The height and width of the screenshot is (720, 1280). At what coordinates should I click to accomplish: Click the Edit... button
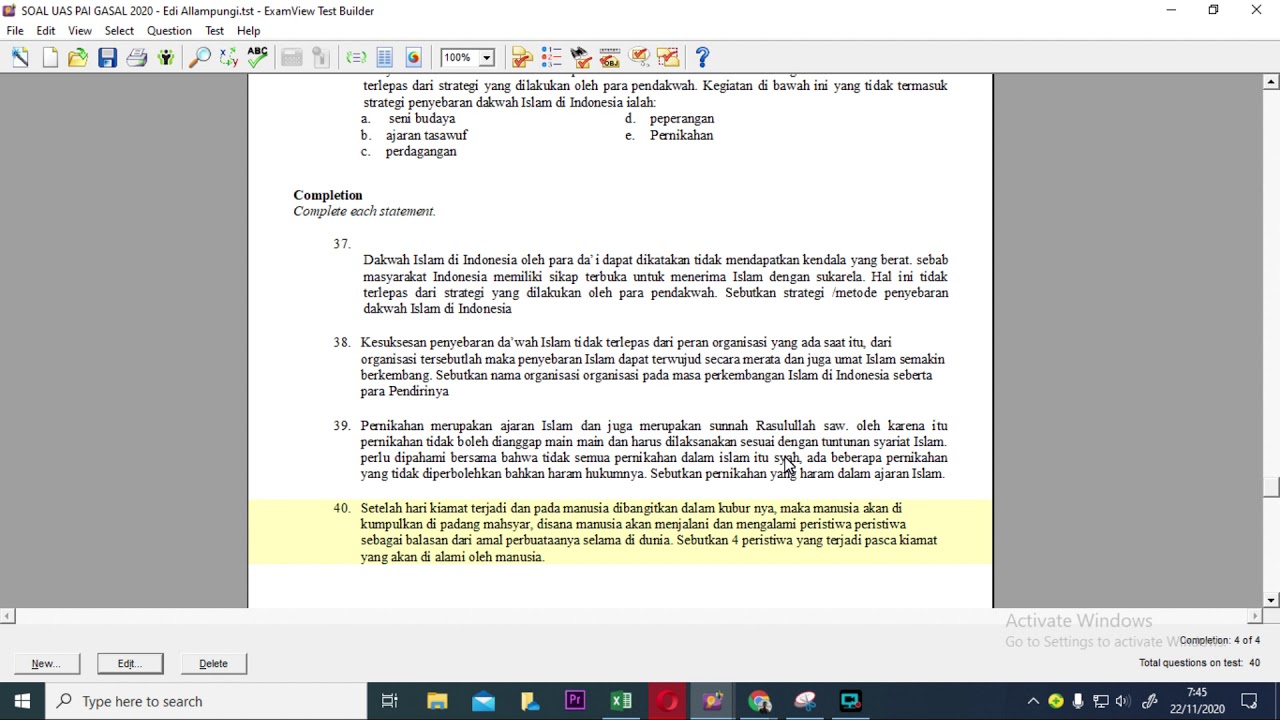pyautogui.click(x=130, y=664)
